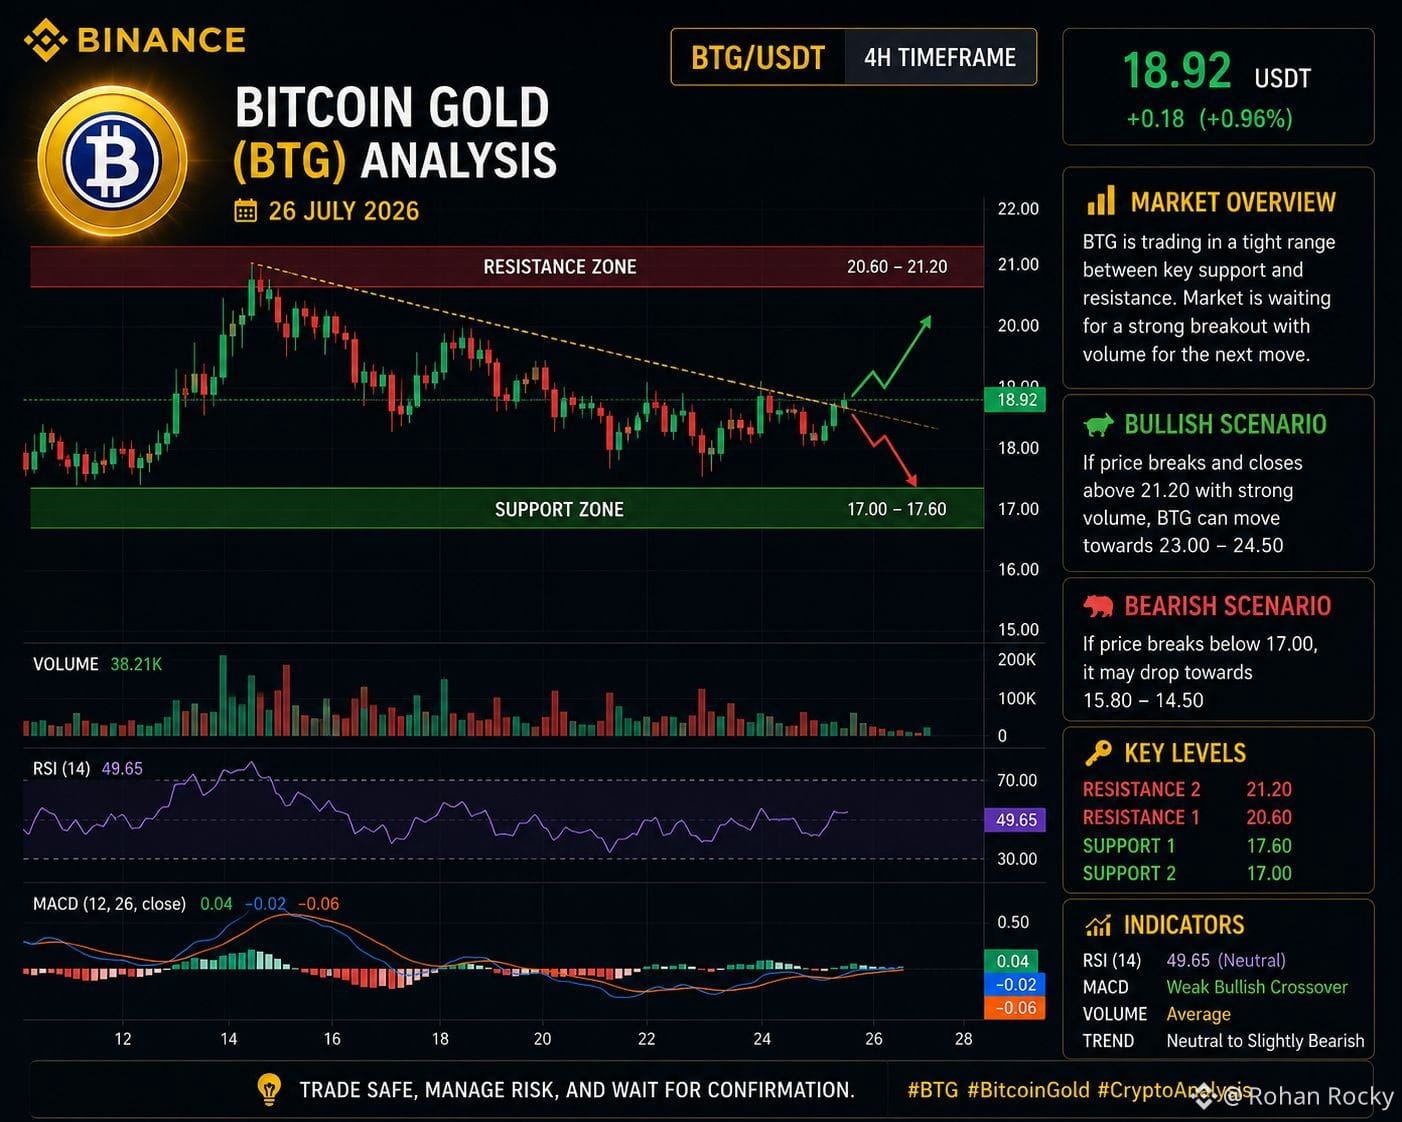This screenshot has height=1122, width=1402.
Task: Click the Average volume reading
Action: [x=1198, y=1014]
